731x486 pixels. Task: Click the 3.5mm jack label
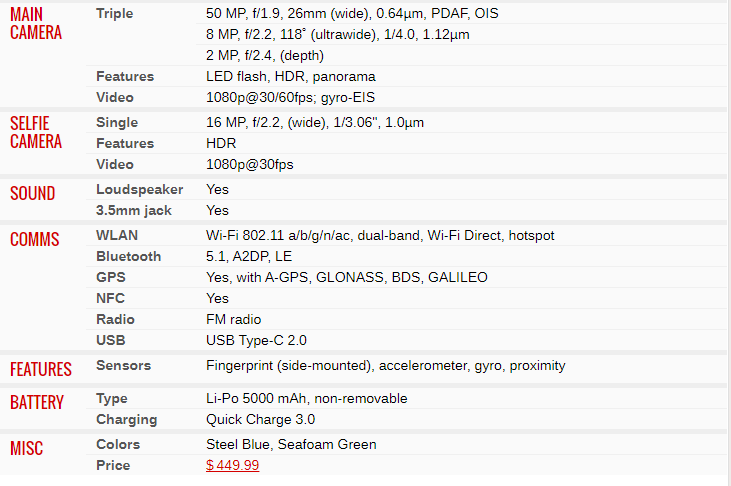point(134,210)
